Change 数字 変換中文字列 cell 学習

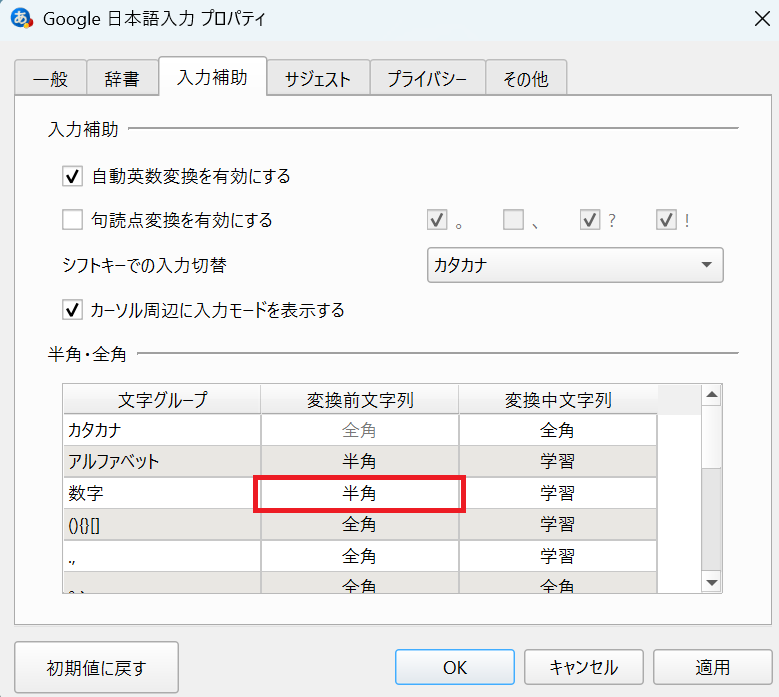pos(558,493)
